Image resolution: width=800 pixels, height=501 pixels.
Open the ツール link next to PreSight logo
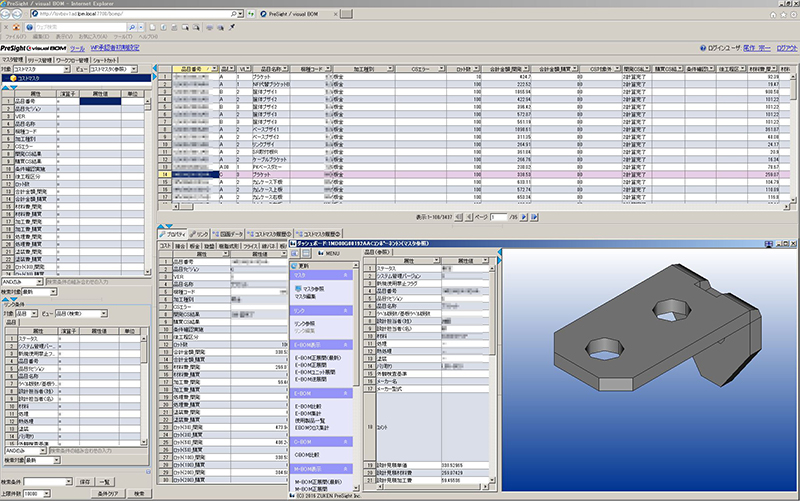pos(77,48)
